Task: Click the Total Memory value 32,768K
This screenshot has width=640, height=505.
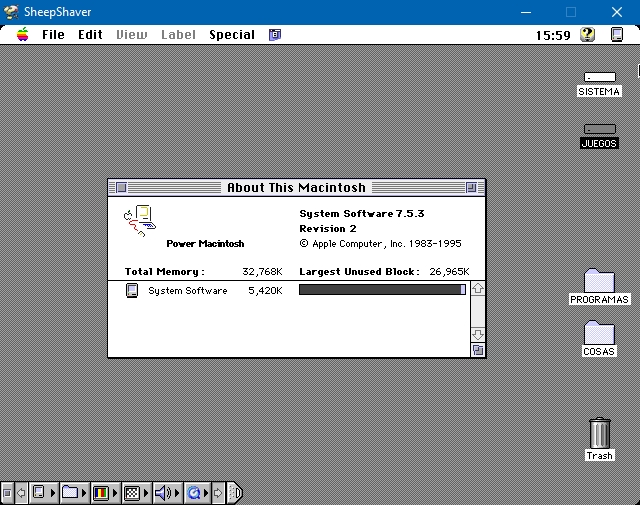Action: click(x=262, y=272)
